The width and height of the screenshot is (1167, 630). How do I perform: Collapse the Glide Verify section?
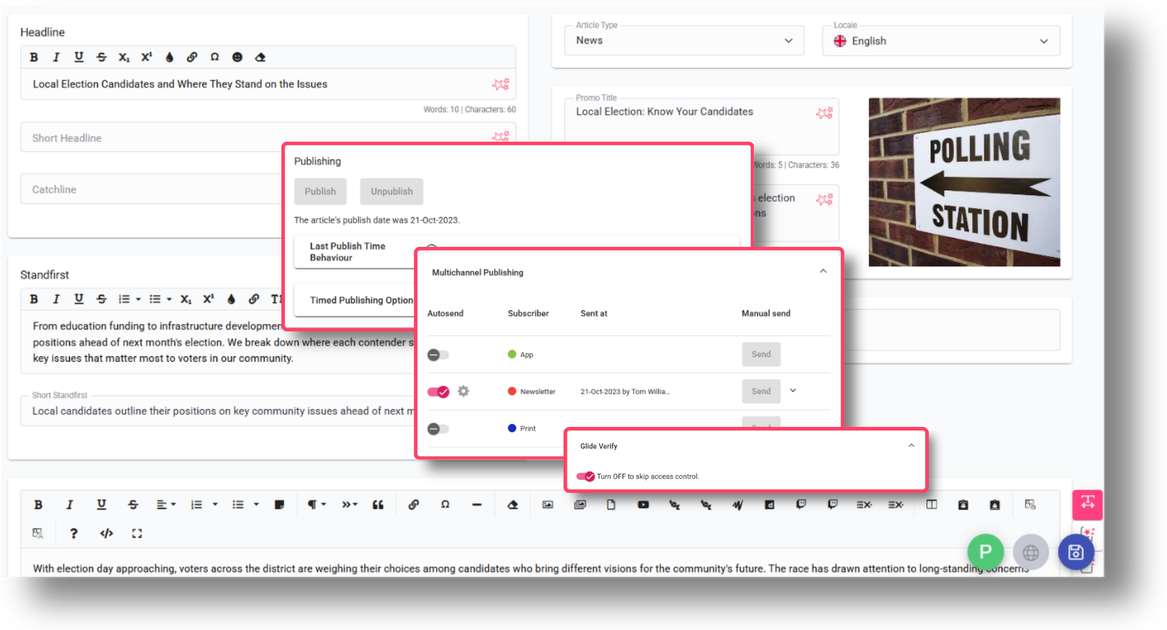point(911,444)
